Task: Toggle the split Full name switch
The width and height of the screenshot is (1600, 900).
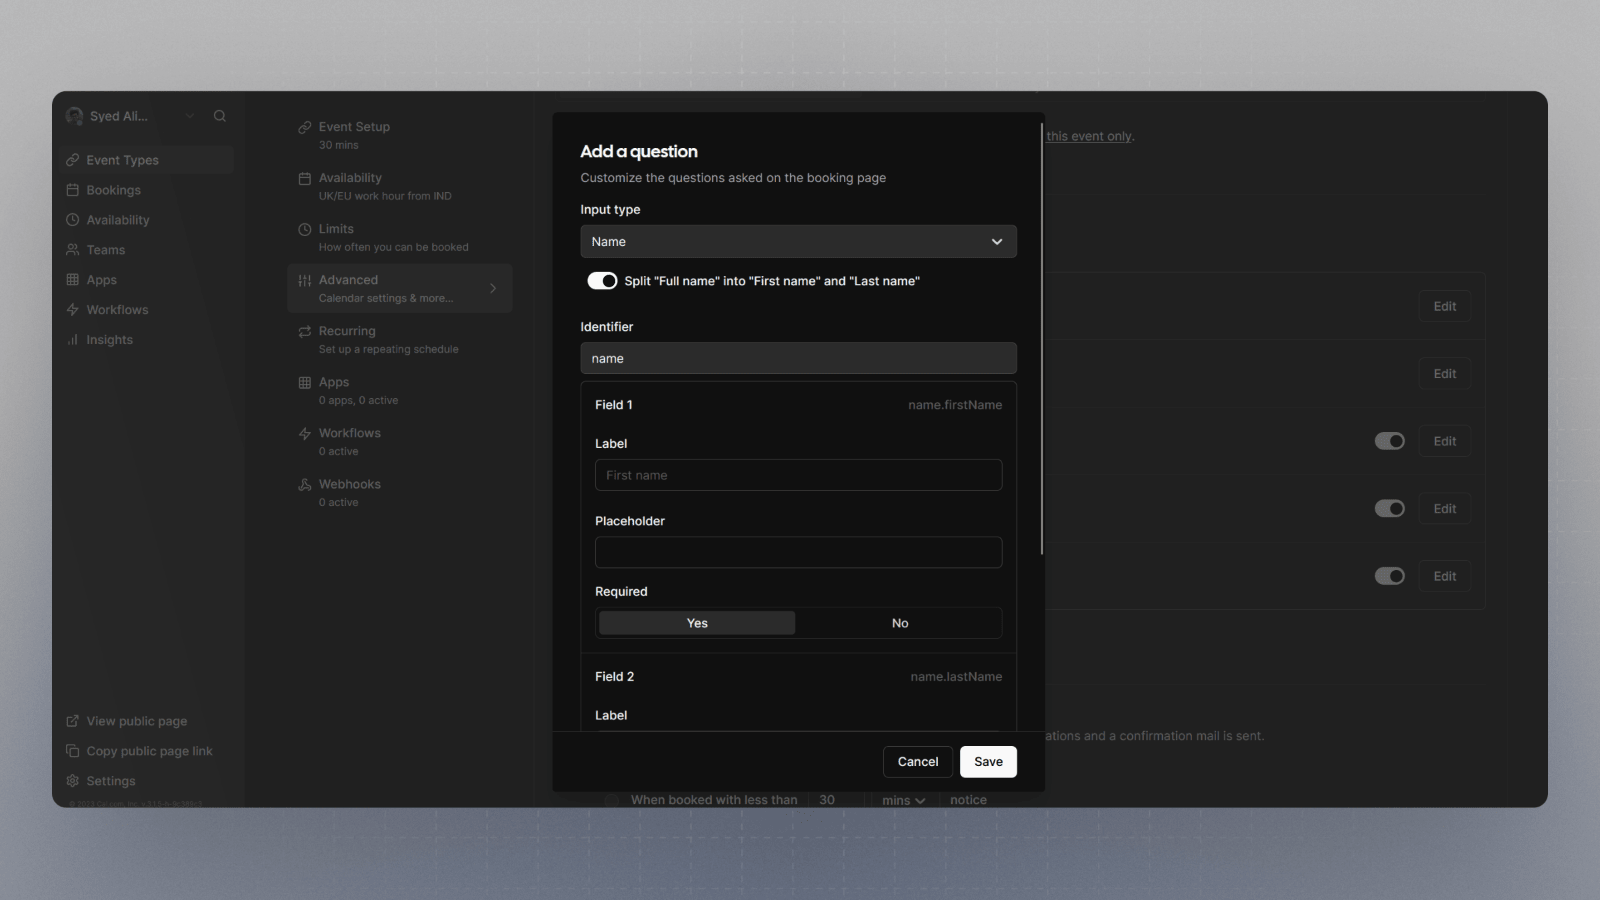Action: pos(602,281)
